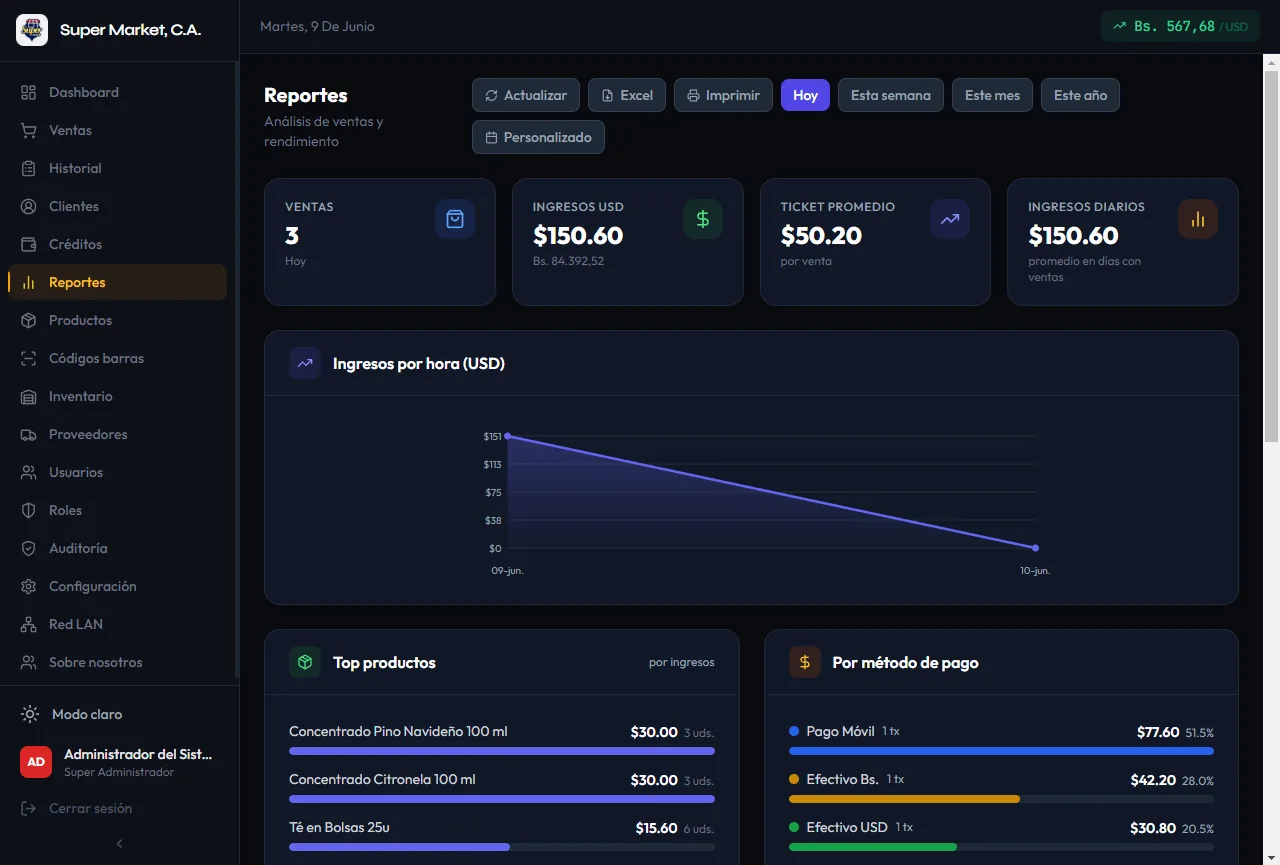This screenshot has height=865, width=1280.
Task: Click the Actualizar button
Action: click(x=526, y=95)
